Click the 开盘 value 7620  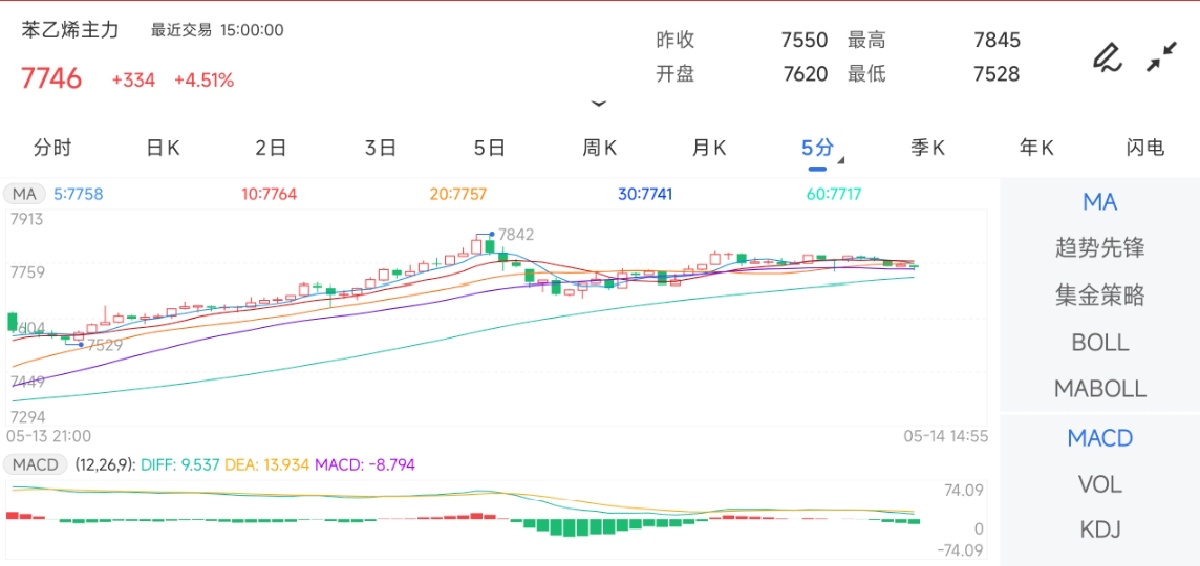(805, 74)
